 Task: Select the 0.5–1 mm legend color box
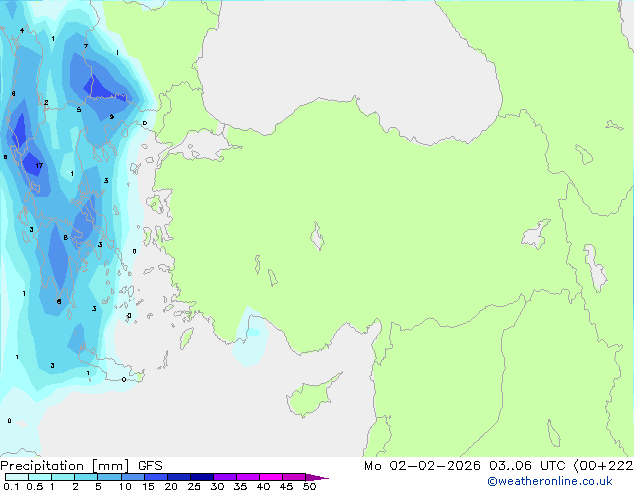click(x=40, y=477)
